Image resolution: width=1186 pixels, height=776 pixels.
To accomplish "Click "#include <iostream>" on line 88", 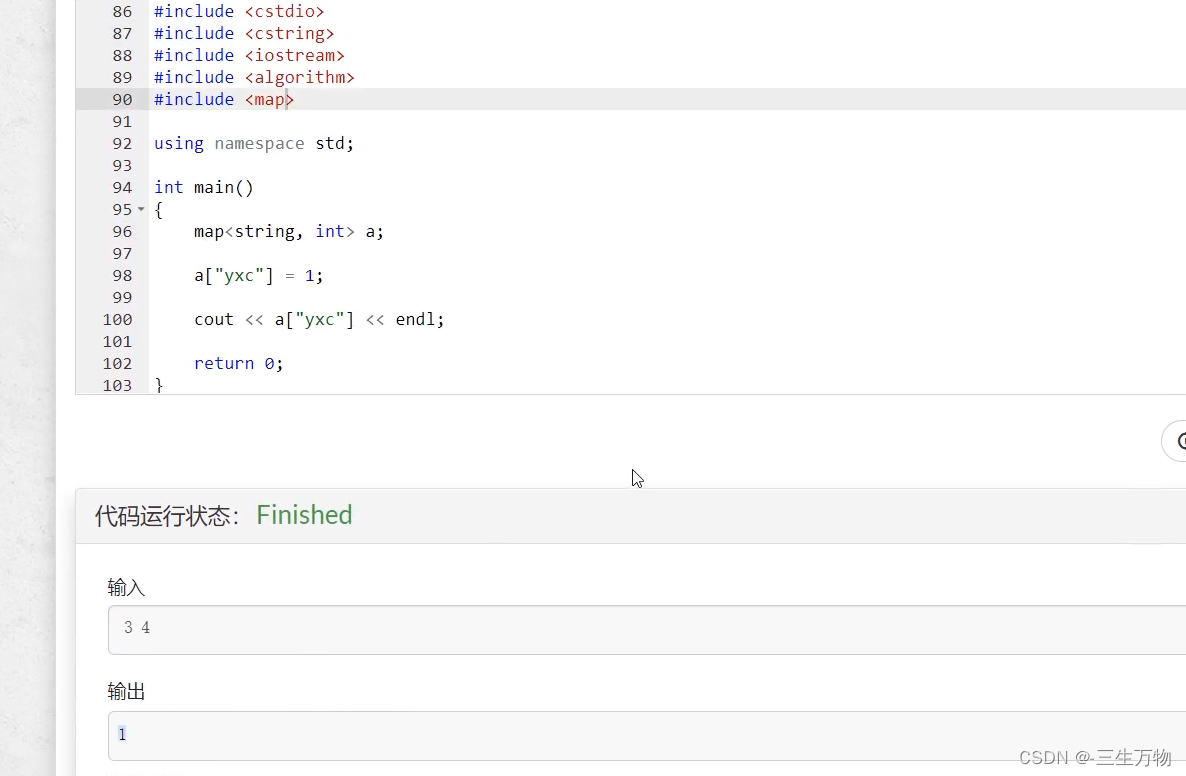I will pyautogui.click(x=249, y=55).
